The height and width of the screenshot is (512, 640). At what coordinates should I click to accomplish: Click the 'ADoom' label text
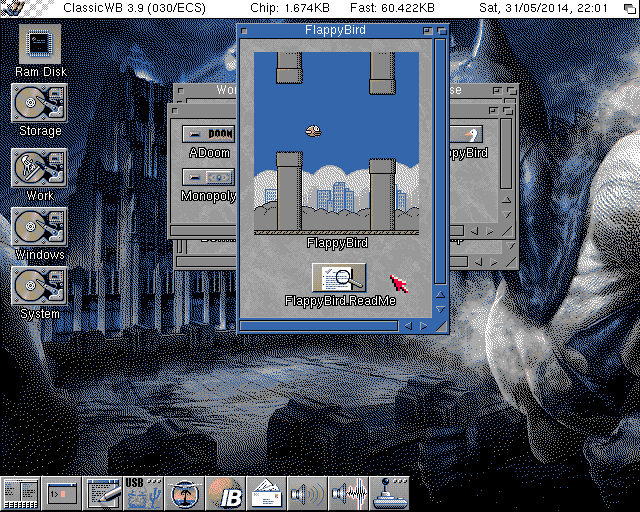point(209,153)
